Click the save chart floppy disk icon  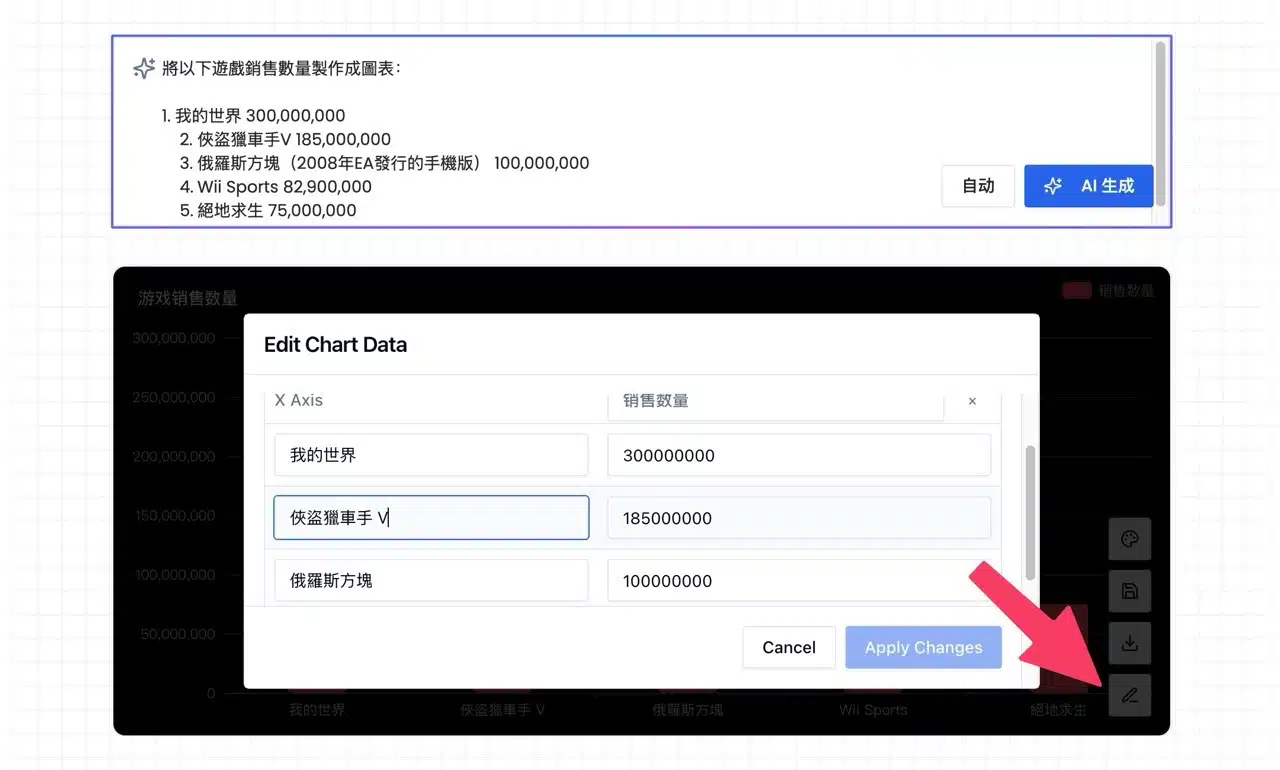click(1129, 591)
